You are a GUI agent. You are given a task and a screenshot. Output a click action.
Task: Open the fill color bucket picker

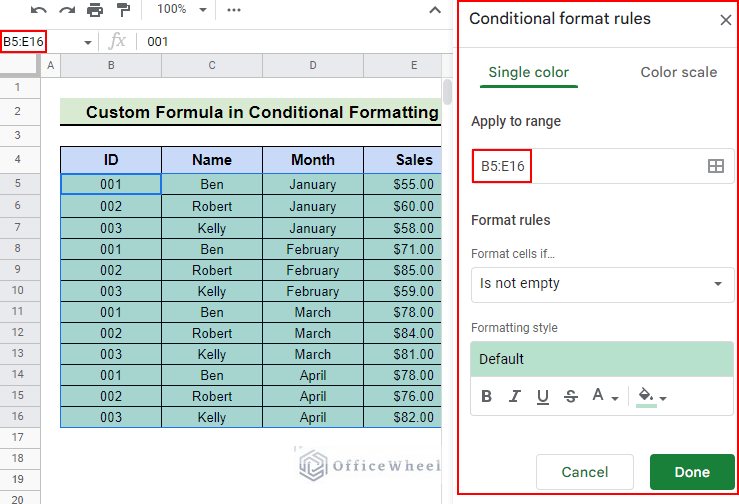point(651,397)
